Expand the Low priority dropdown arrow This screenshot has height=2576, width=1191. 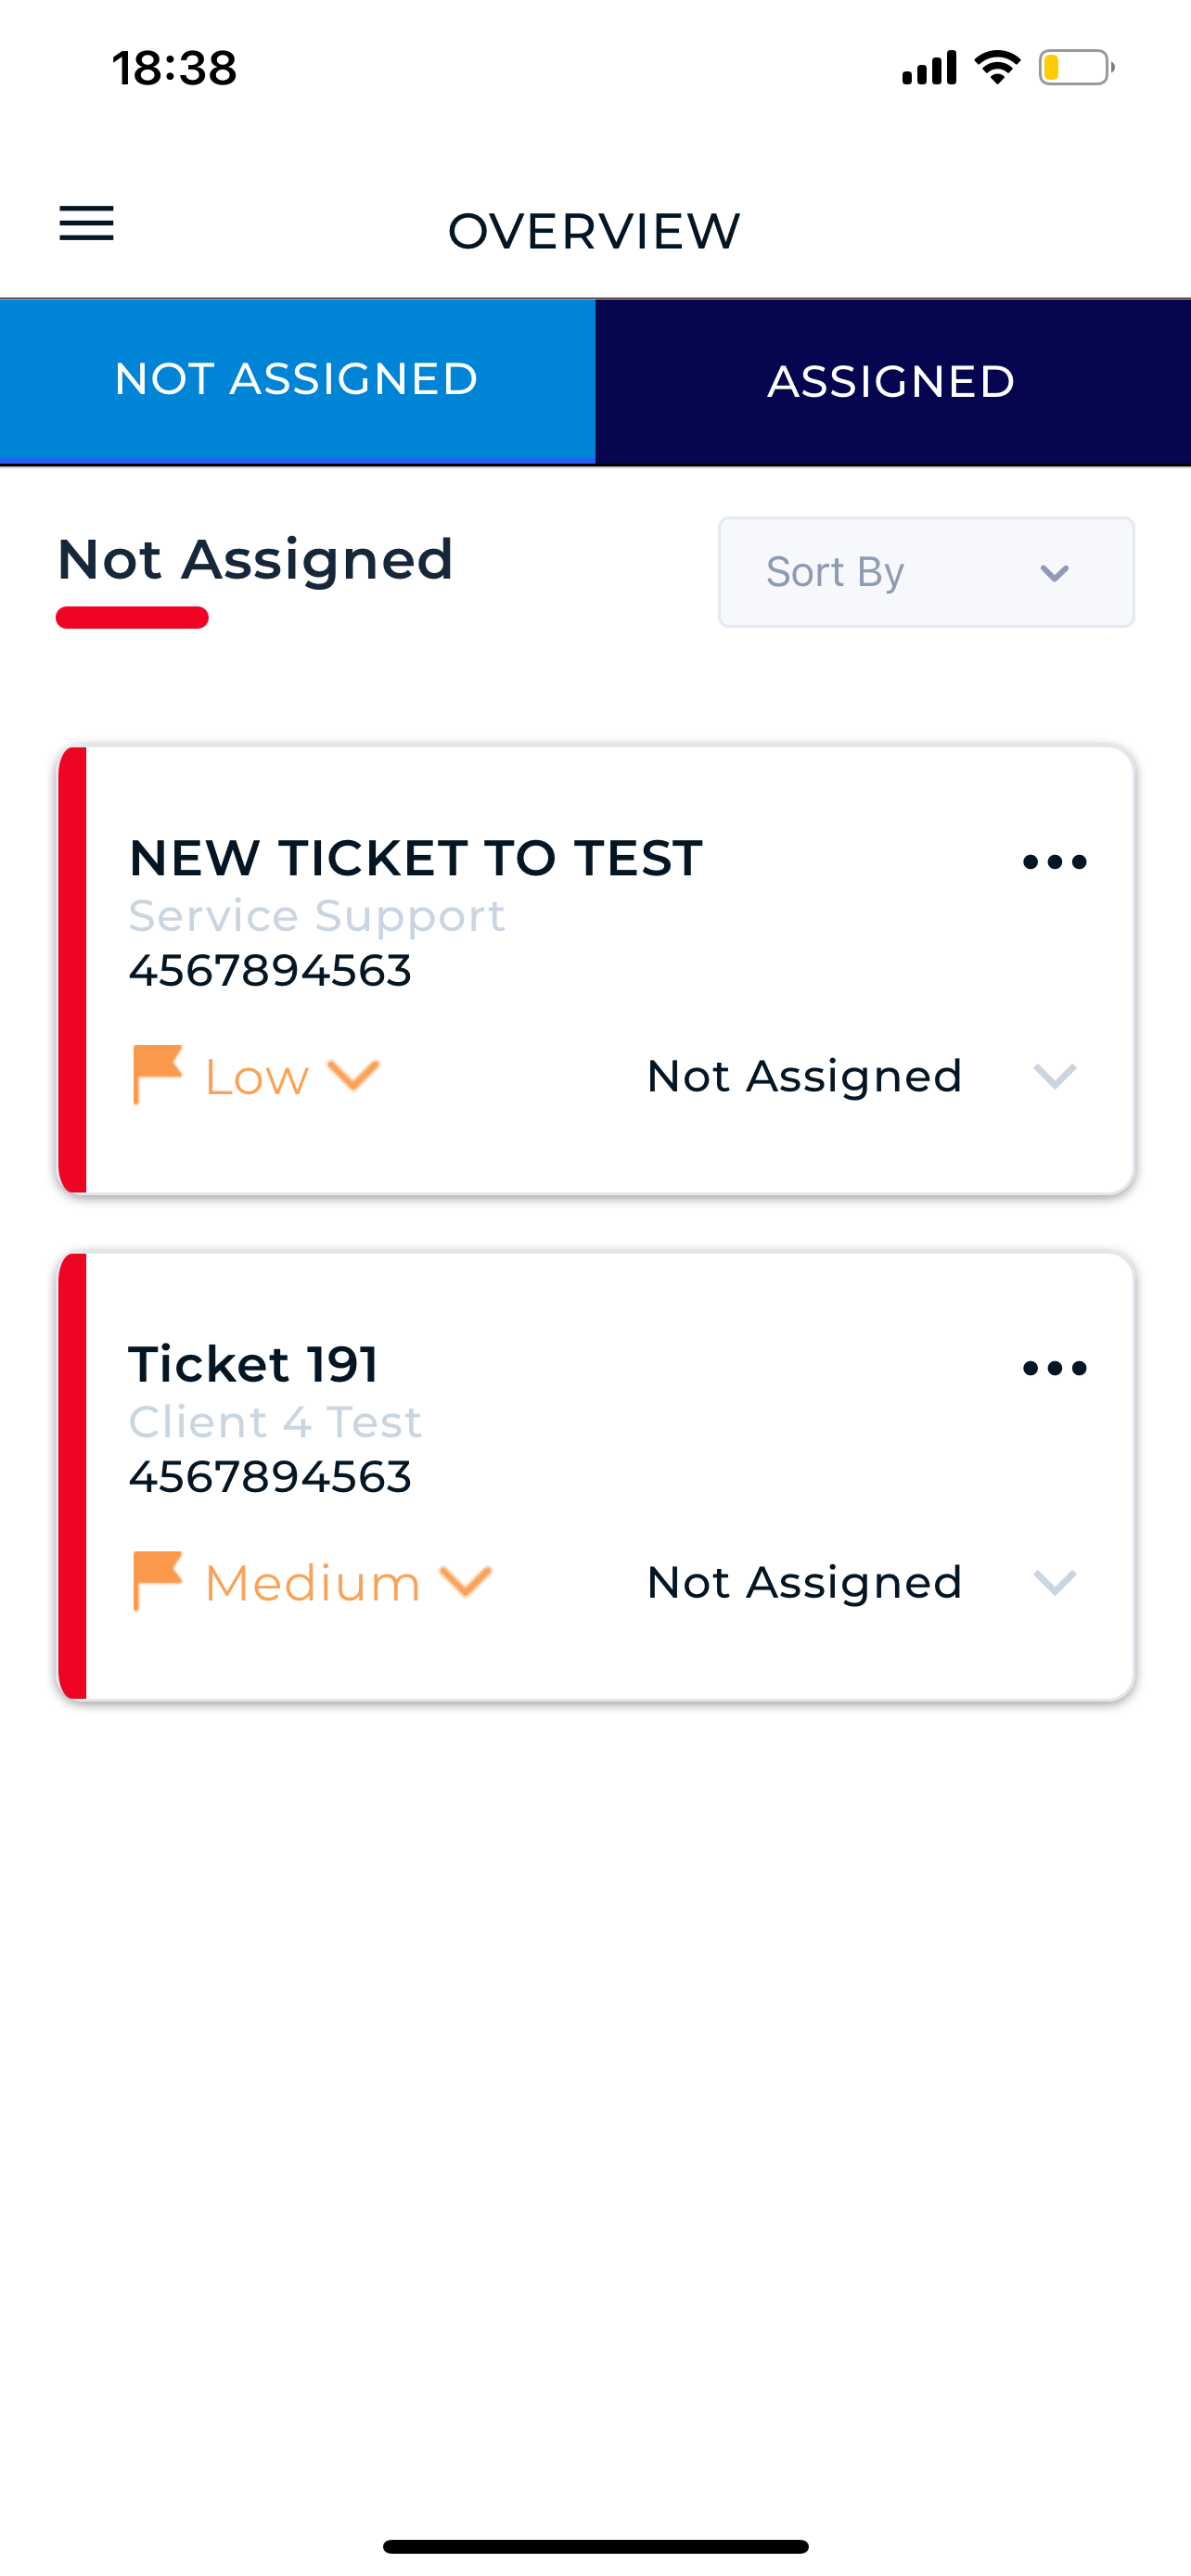coord(354,1075)
